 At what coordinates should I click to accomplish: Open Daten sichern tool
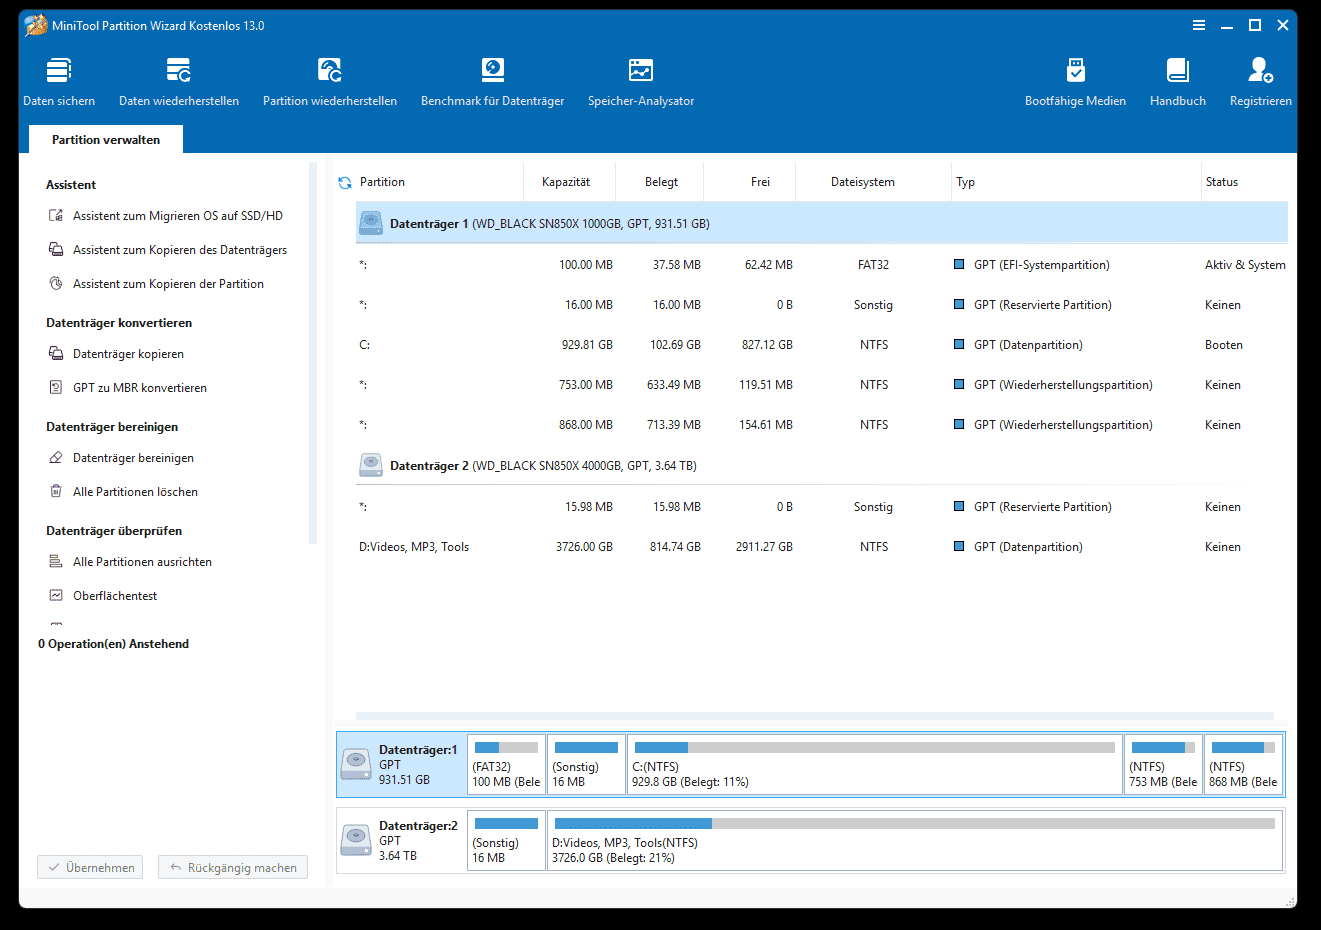[x=59, y=82]
